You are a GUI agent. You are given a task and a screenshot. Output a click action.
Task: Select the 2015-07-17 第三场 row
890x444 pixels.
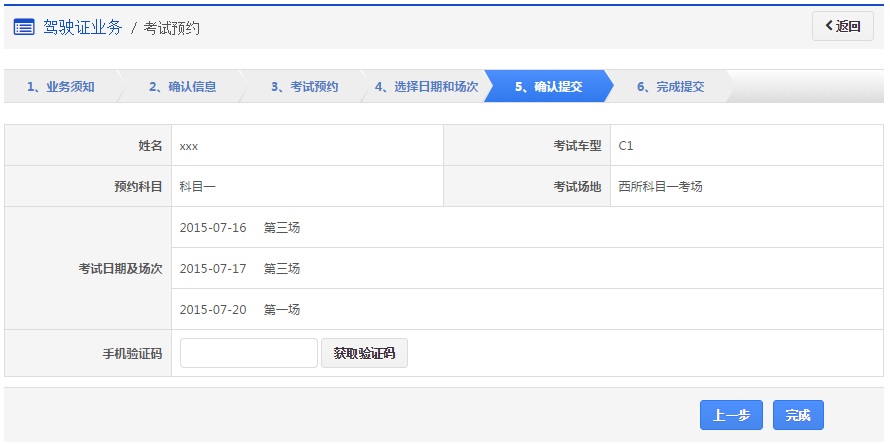(240, 268)
